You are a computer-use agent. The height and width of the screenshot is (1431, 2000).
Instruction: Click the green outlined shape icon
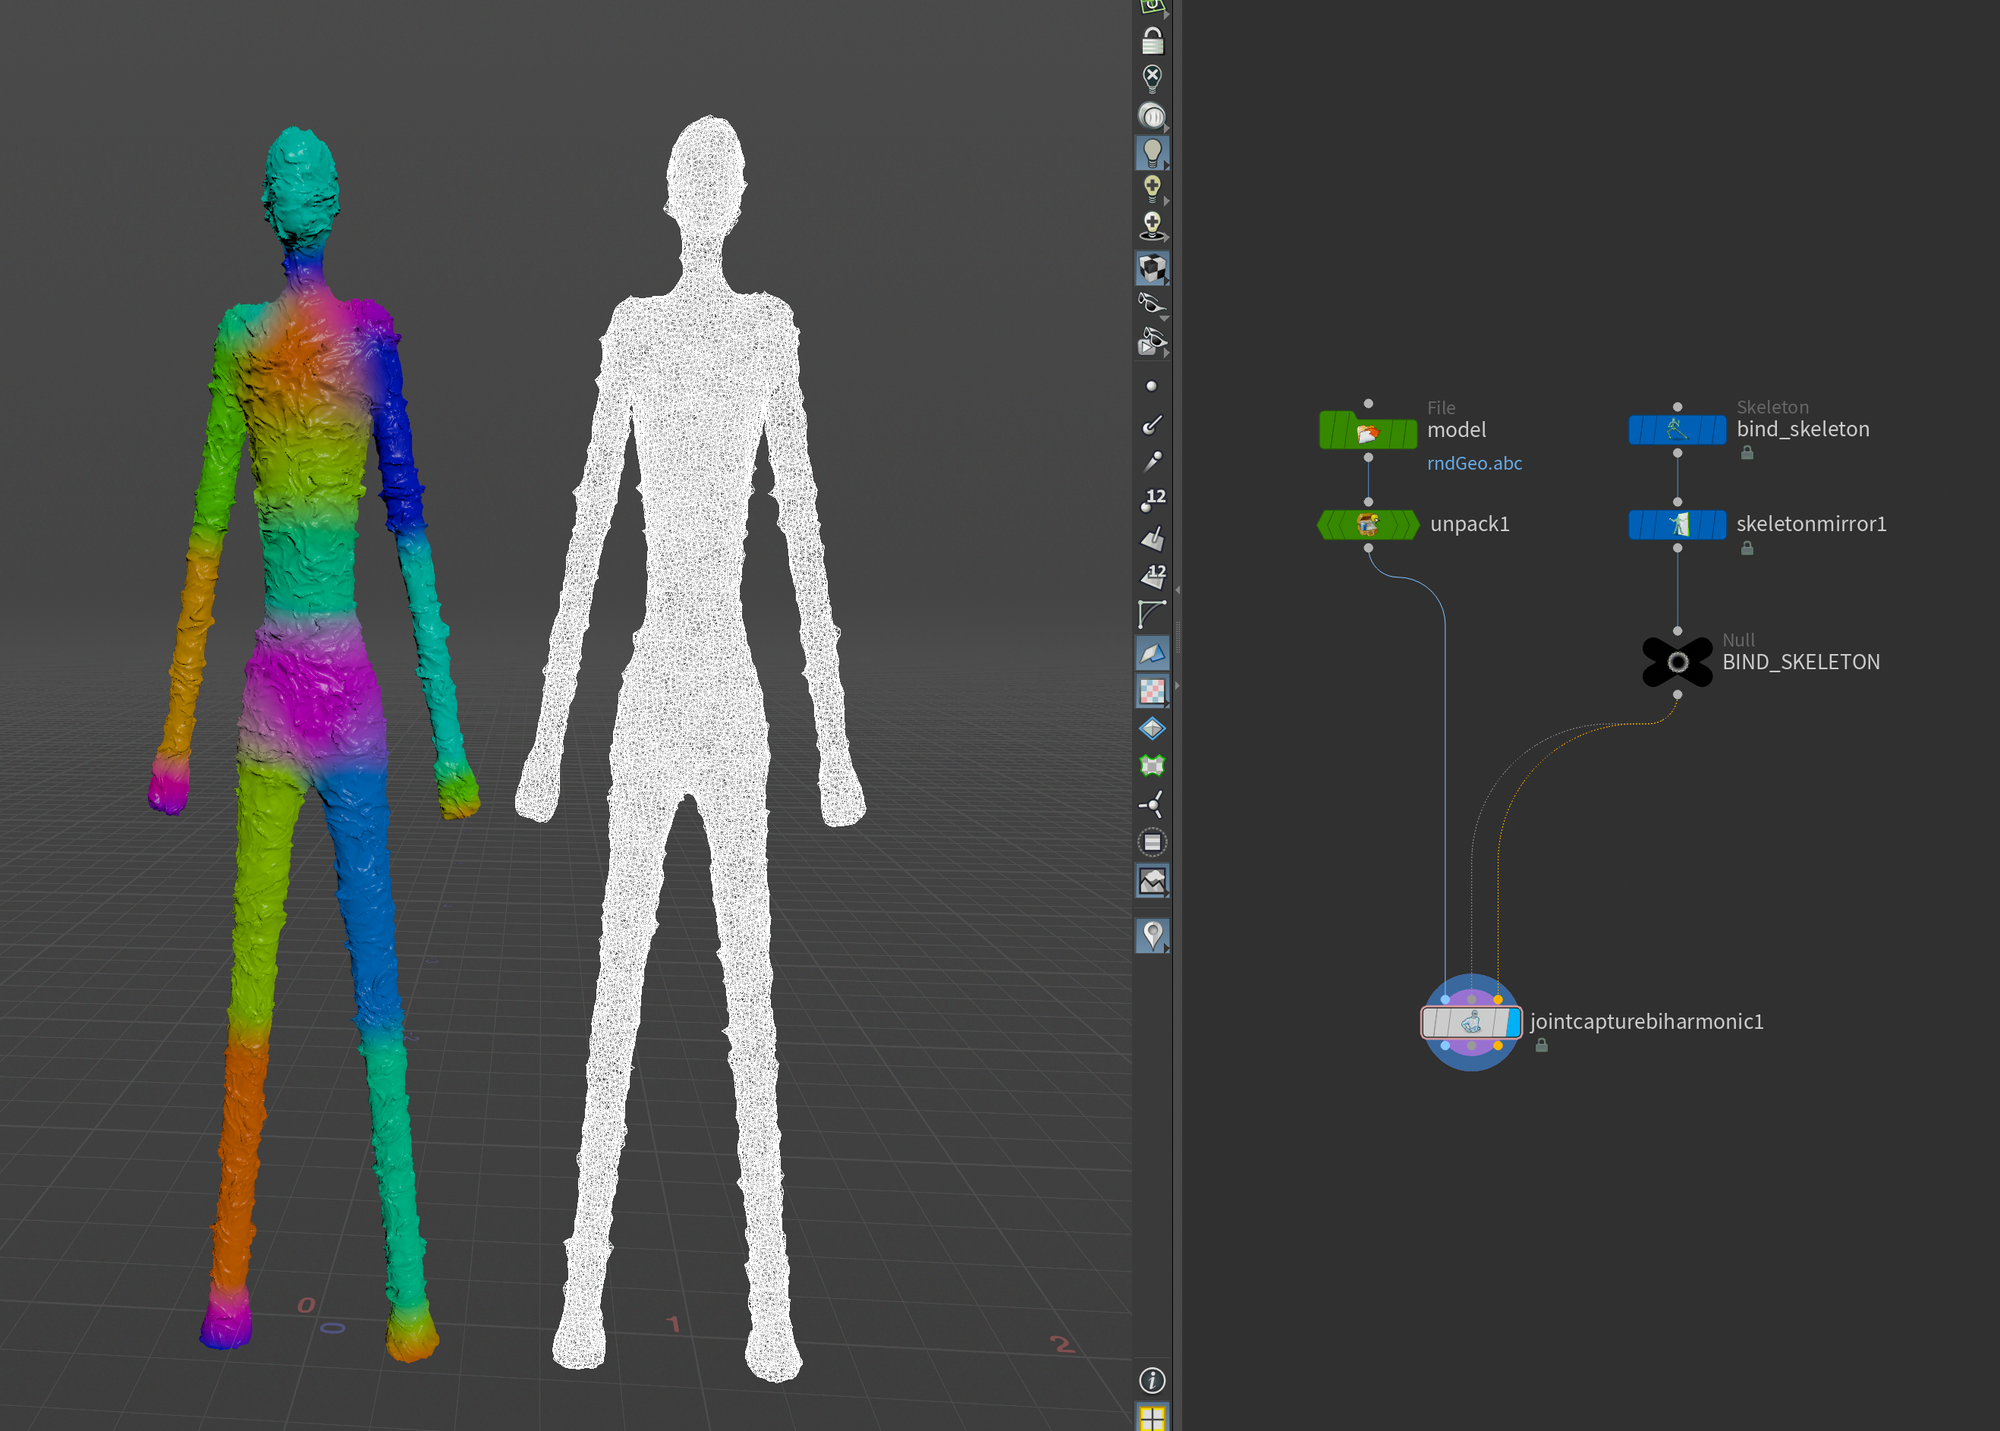click(1152, 766)
